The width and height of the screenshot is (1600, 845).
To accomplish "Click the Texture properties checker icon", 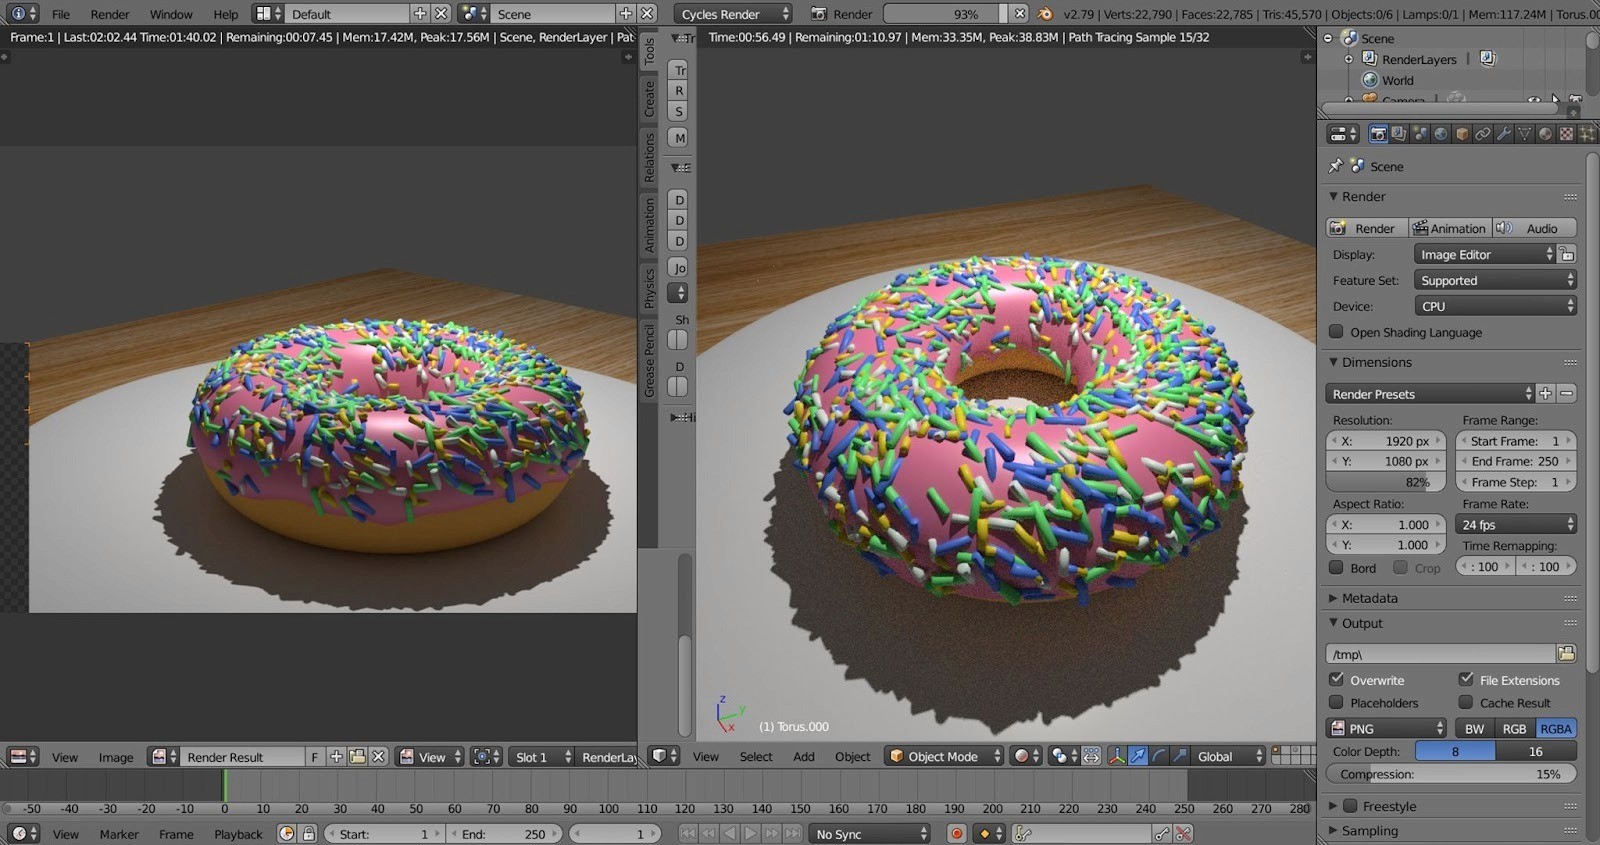I will pyautogui.click(x=1566, y=134).
